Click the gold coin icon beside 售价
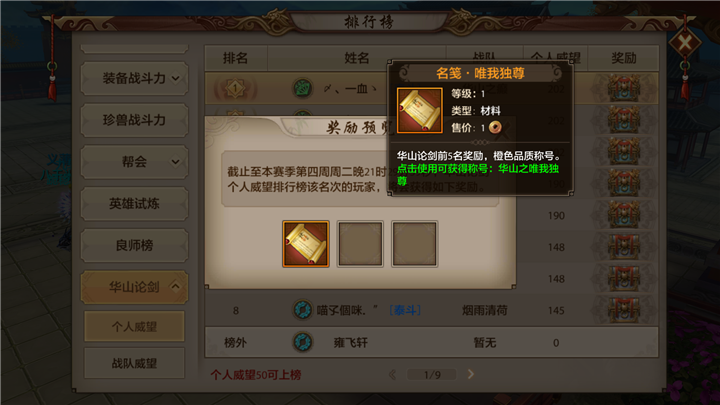Image resolution: width=720 pixels, height=405 pixels. coord(495,127)
